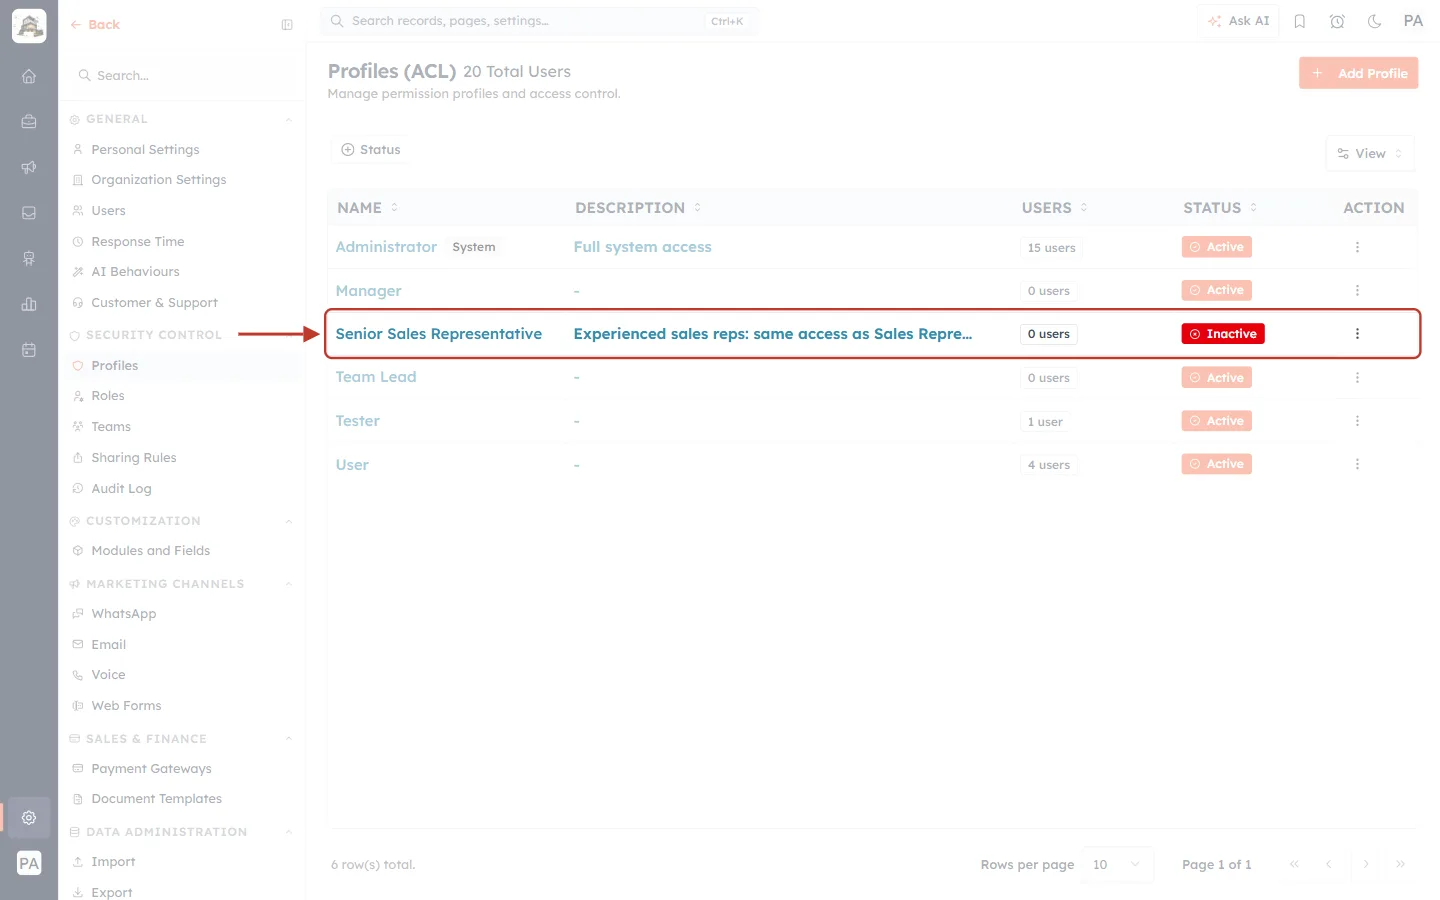Click the Inactive status badge

click(1223, 334)
